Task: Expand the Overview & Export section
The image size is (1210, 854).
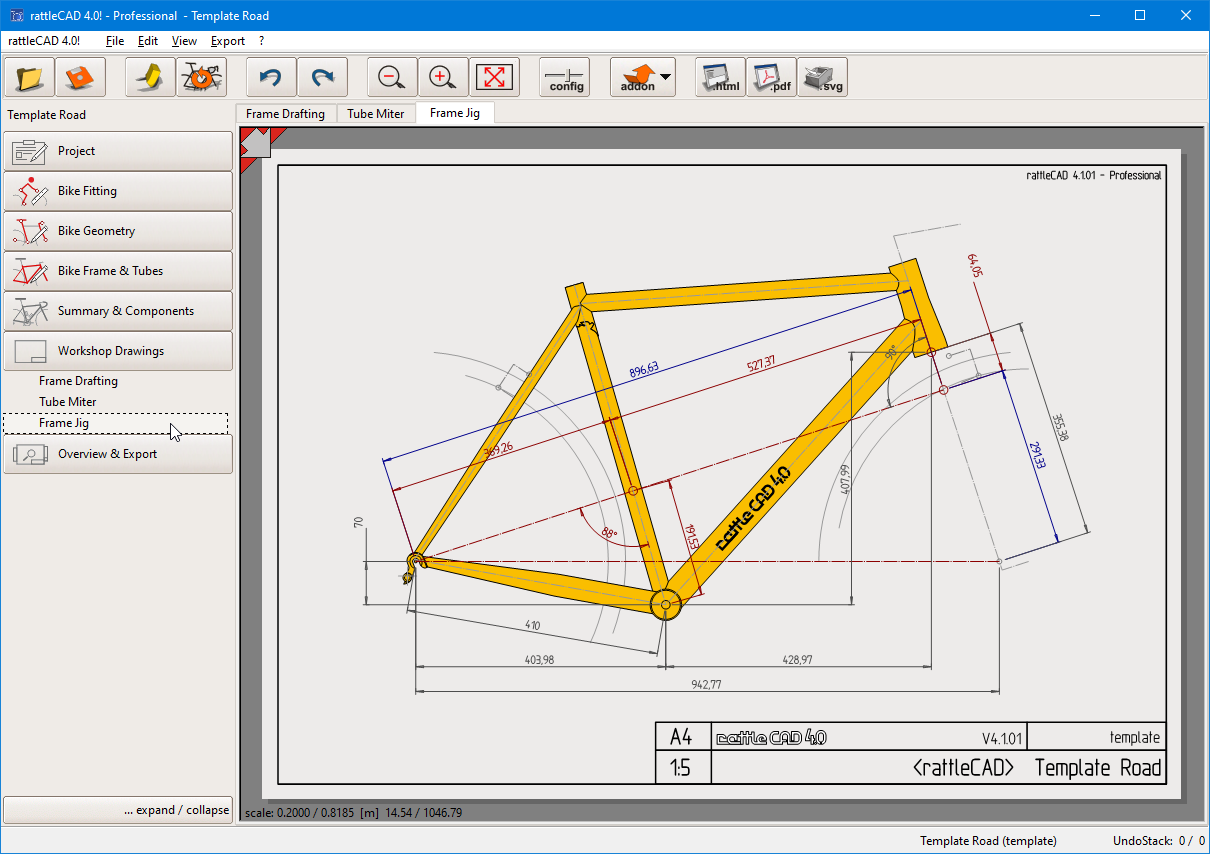Action: [118, 454]
